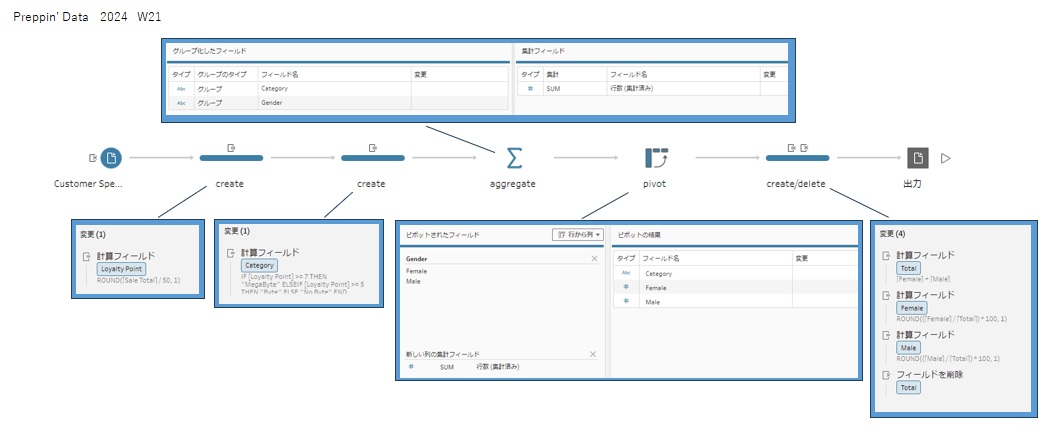
Task: Click the ピボットされたフィールド panel header
Action: pos(442,235)
